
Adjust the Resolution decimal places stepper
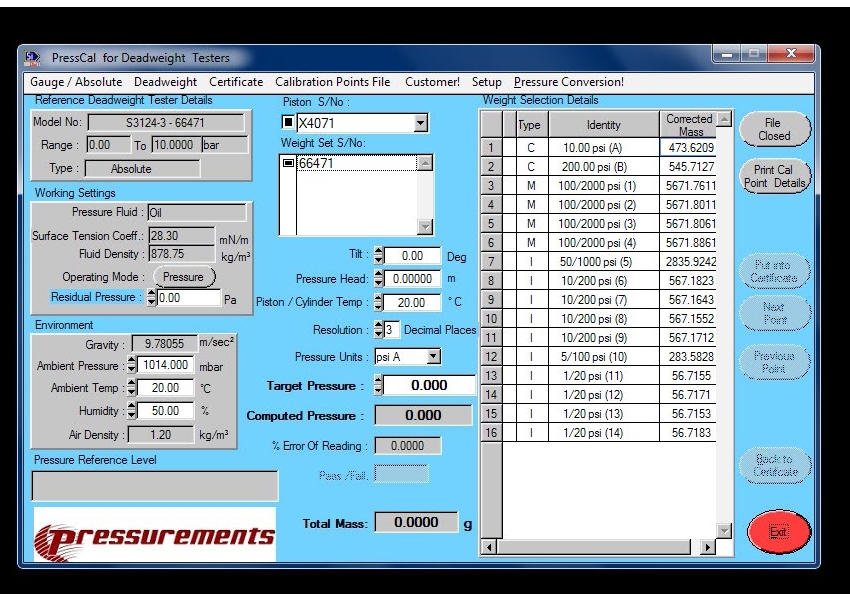(x=379, y=330)
